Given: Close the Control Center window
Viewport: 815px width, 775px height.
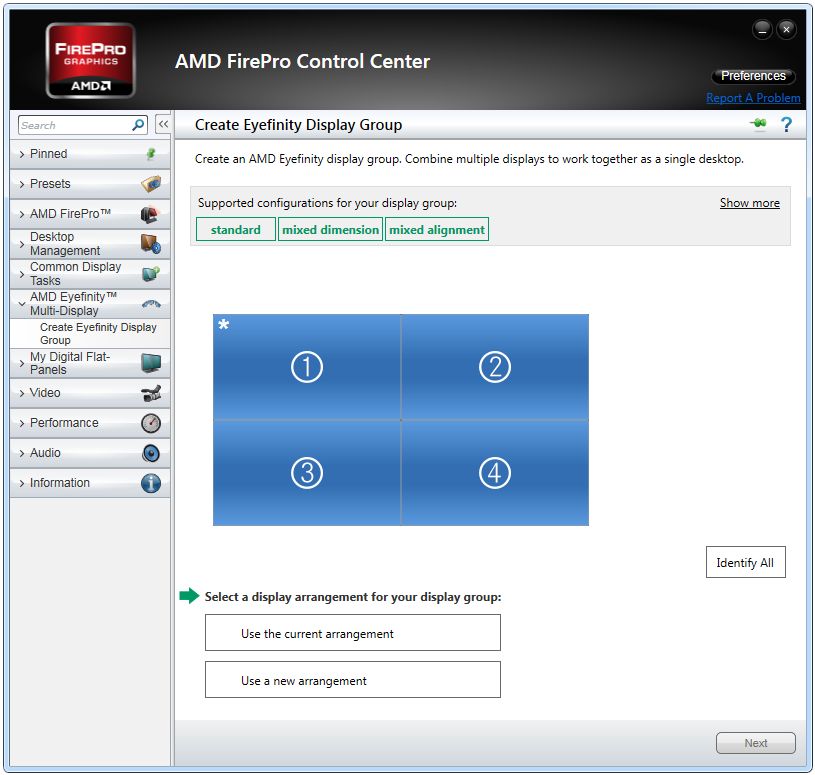Looking at the screenshot, I should click(x=786, y=30).
